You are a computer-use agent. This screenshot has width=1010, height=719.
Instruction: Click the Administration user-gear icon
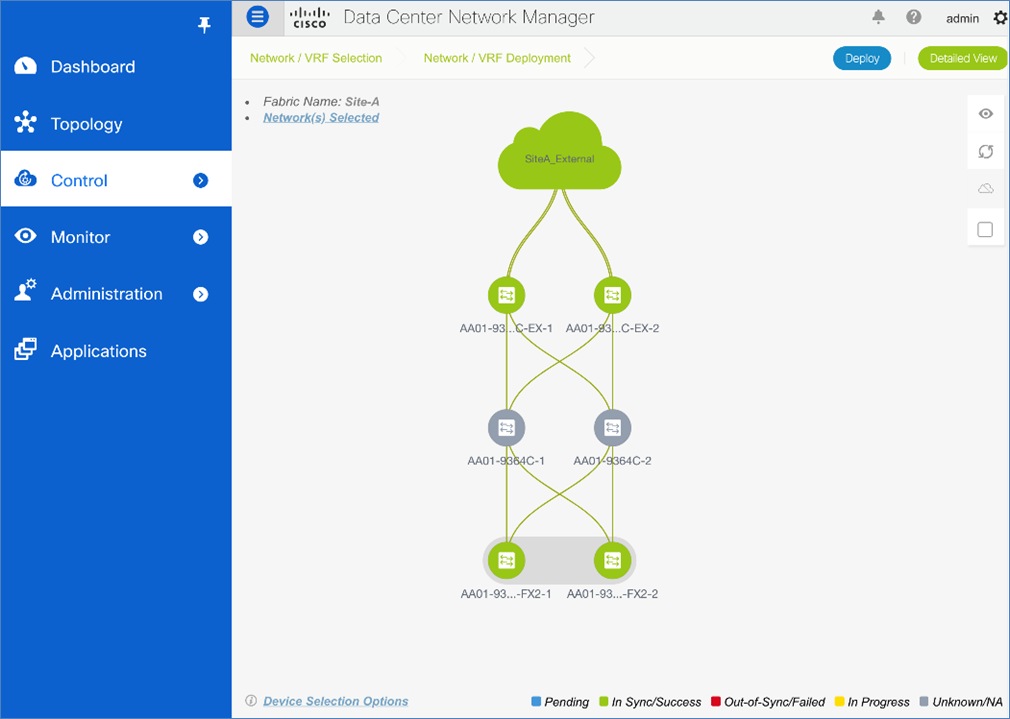tap(25, 291)
